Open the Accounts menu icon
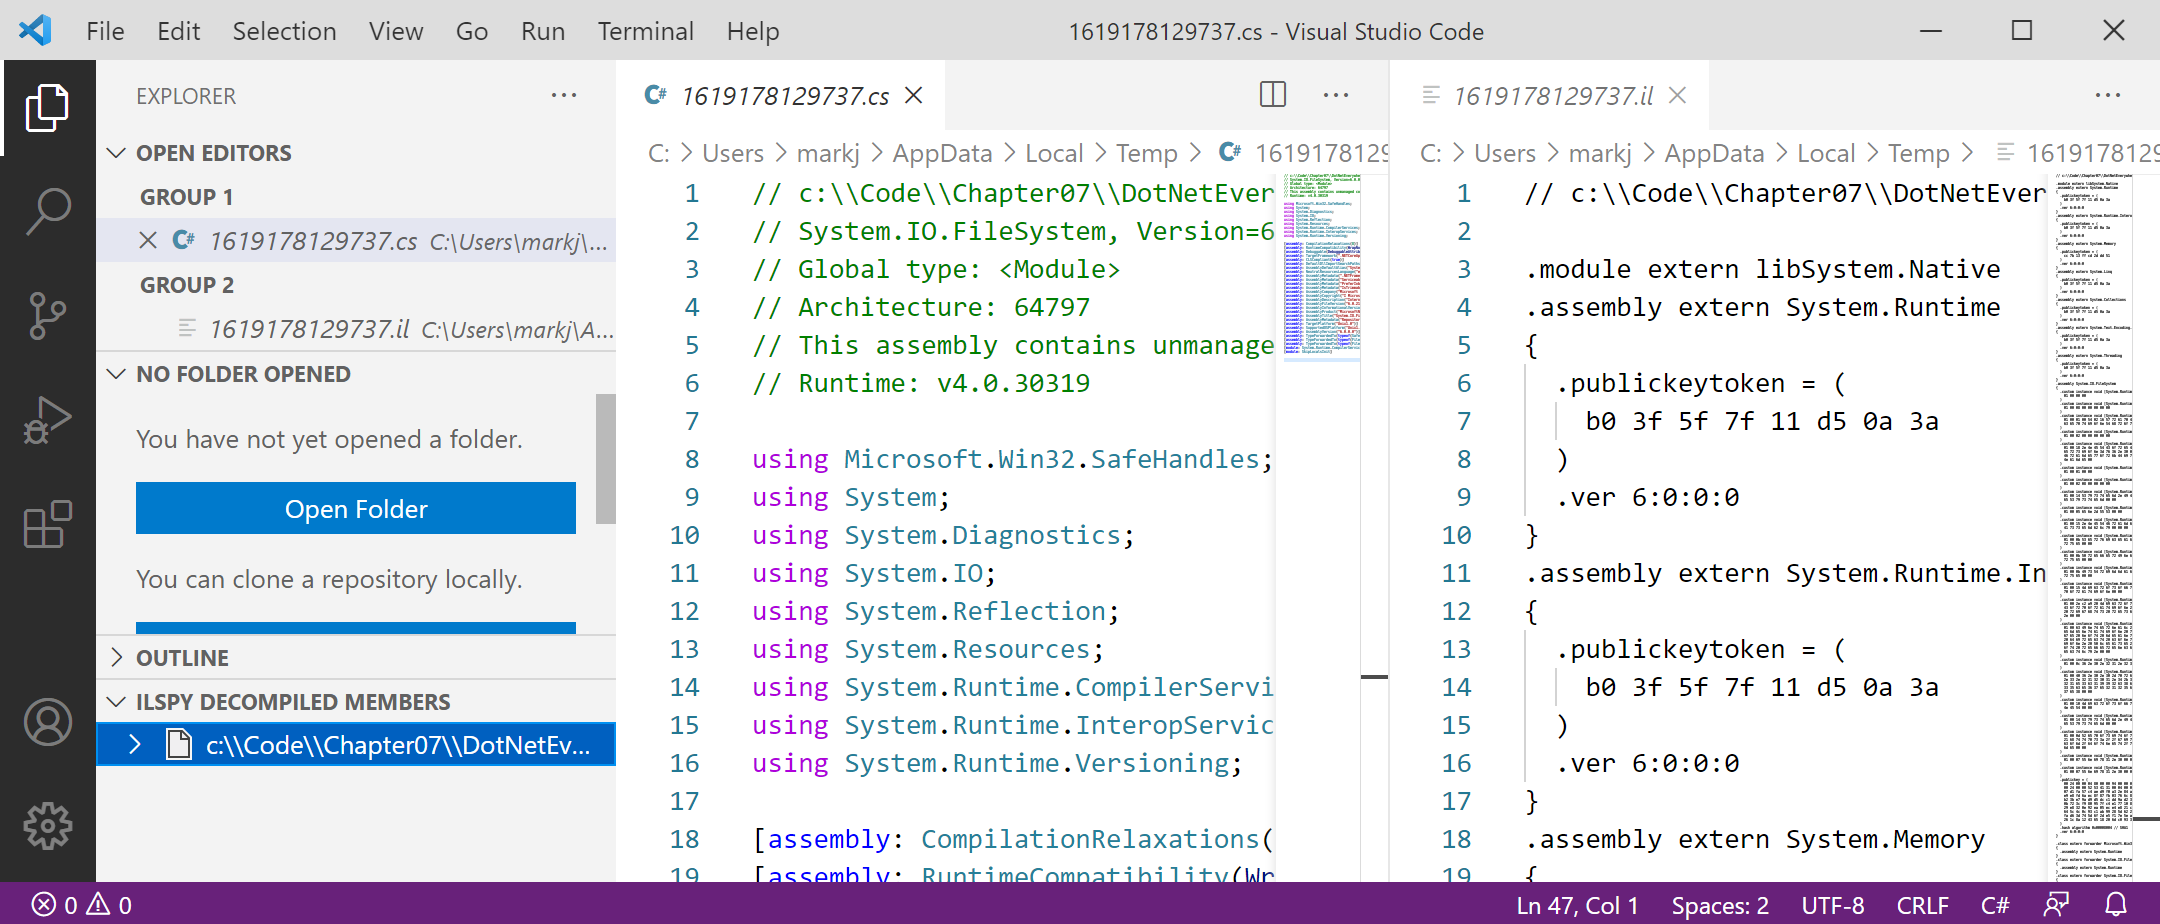This screenshot has height=924, width=2160. click(47, 722)
